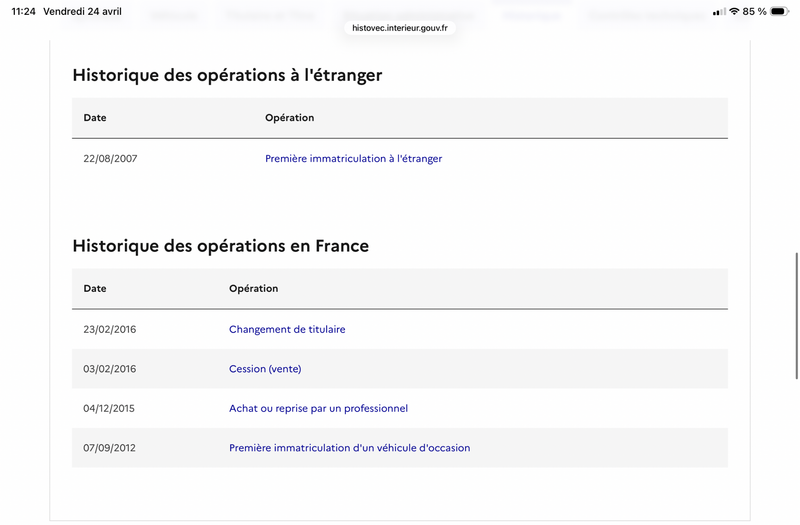This screenshot has width=800, height=525.
Task: Tap the Wi-Fi status icon
Action: tap(734, 11)
